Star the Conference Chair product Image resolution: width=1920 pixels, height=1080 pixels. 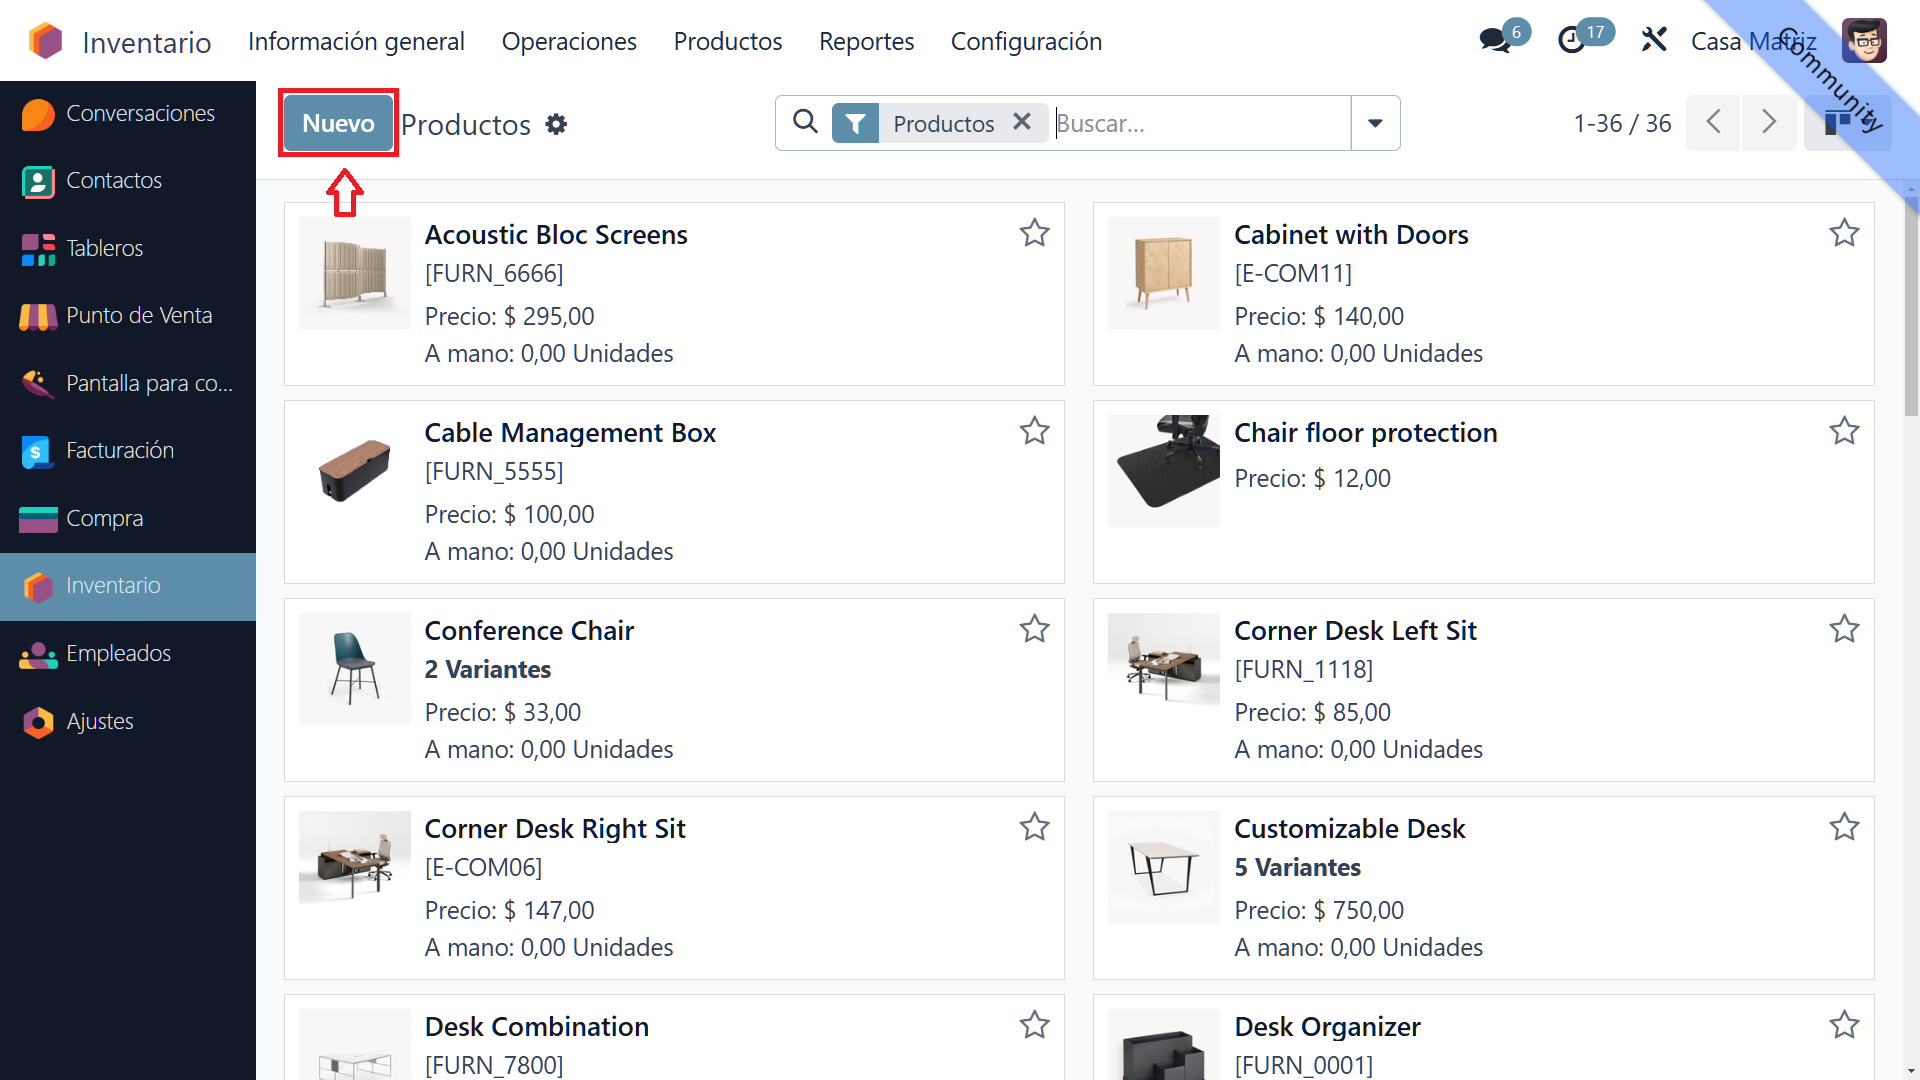point(1034,629)
